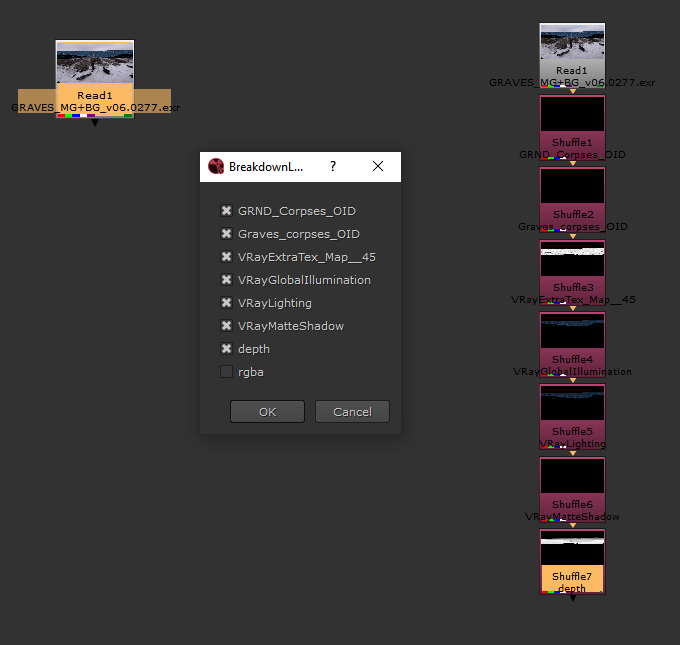
Task: Click the help question mark button
Action: pos(333,167)
